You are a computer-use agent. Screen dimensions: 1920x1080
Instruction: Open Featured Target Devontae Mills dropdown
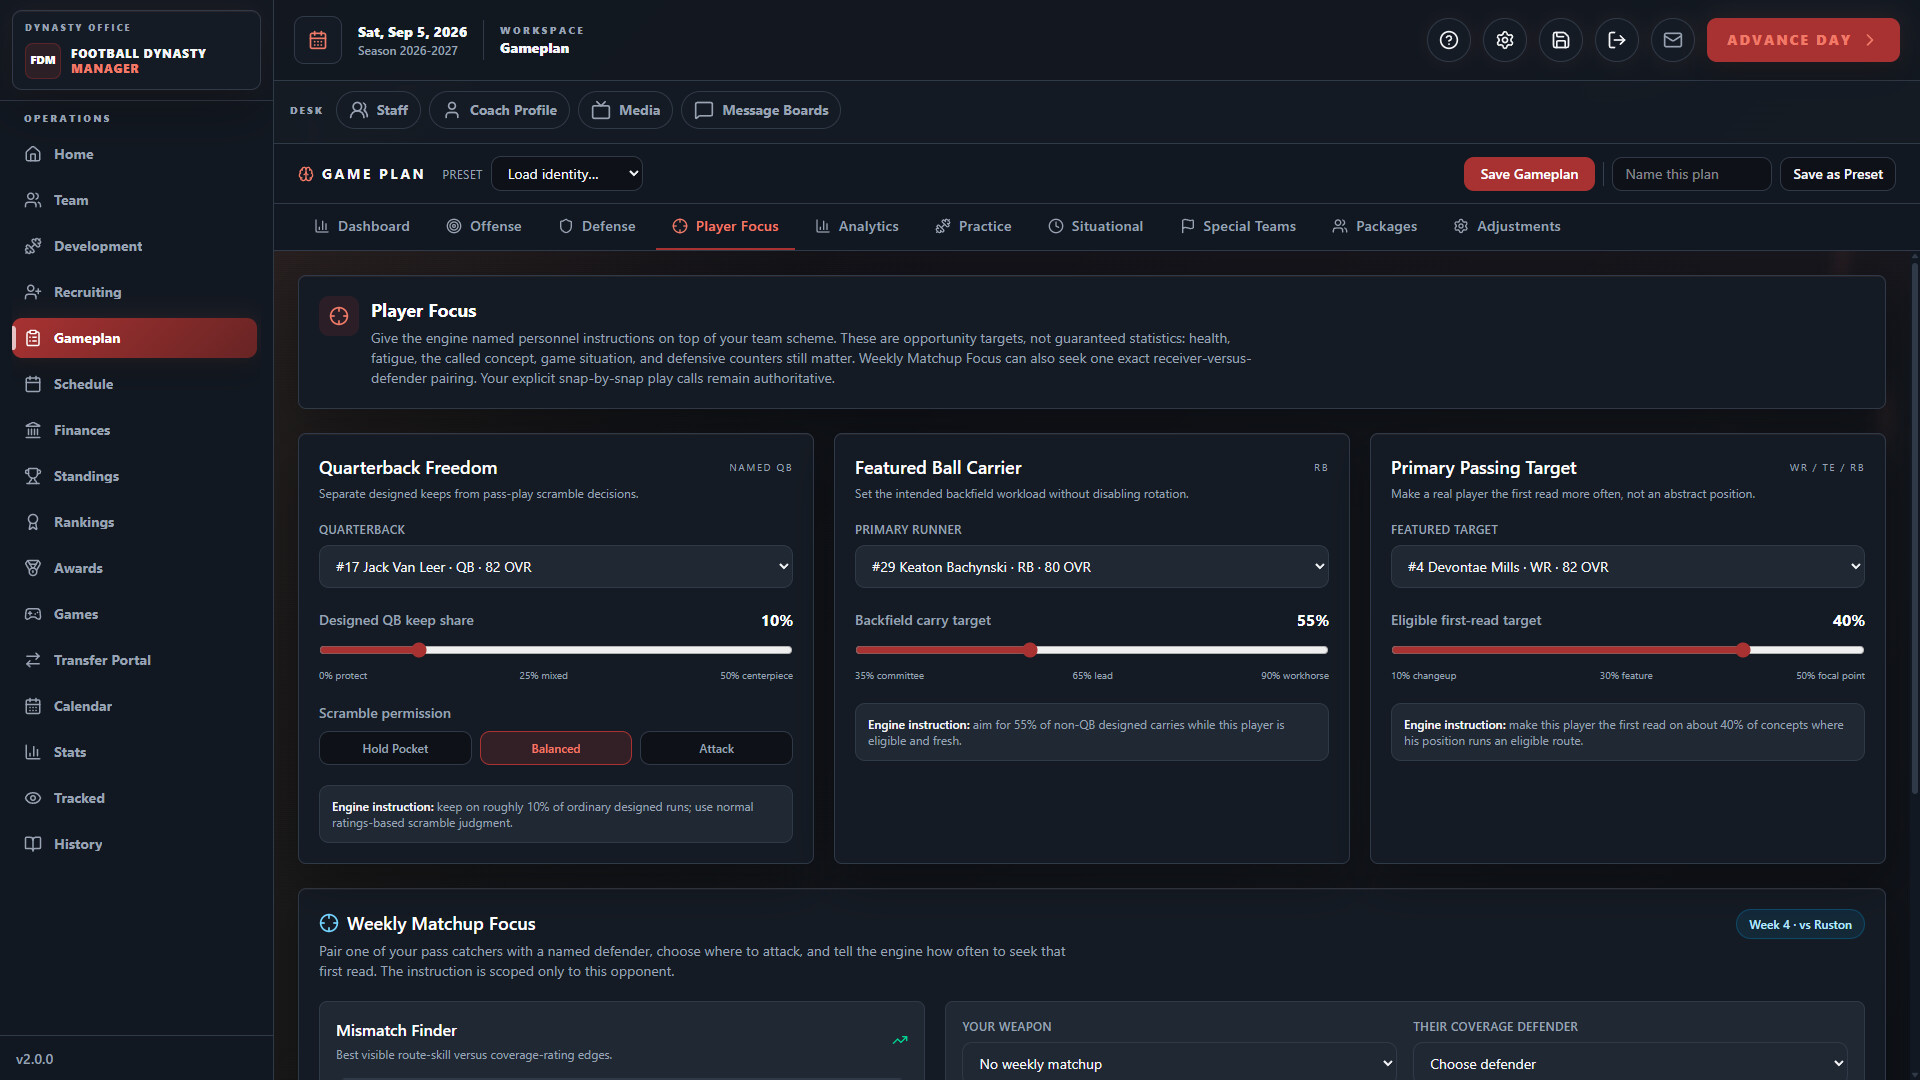click(1628, 567)
